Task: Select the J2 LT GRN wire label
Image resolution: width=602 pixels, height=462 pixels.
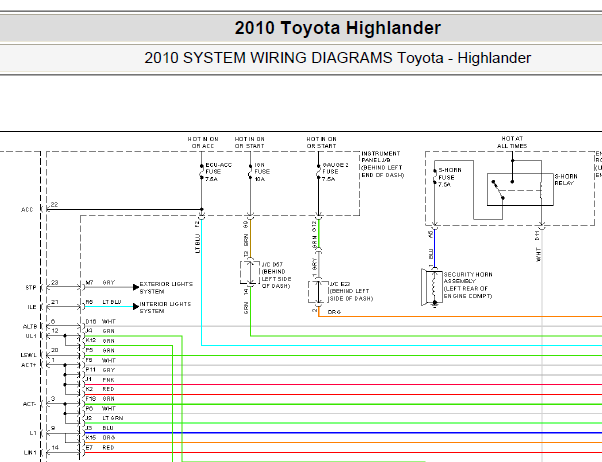Action: tap(104, 418)
